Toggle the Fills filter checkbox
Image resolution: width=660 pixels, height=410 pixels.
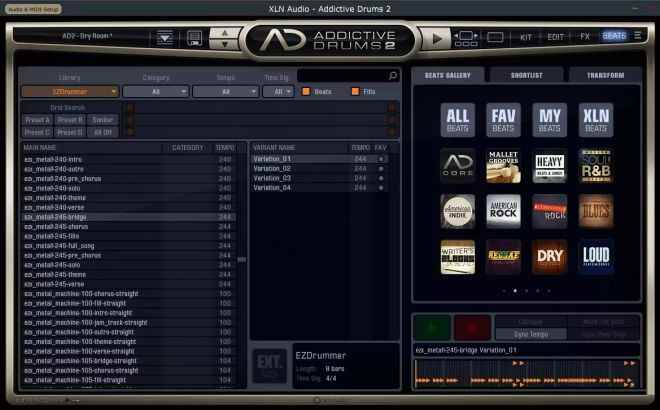tap(355, 91)
